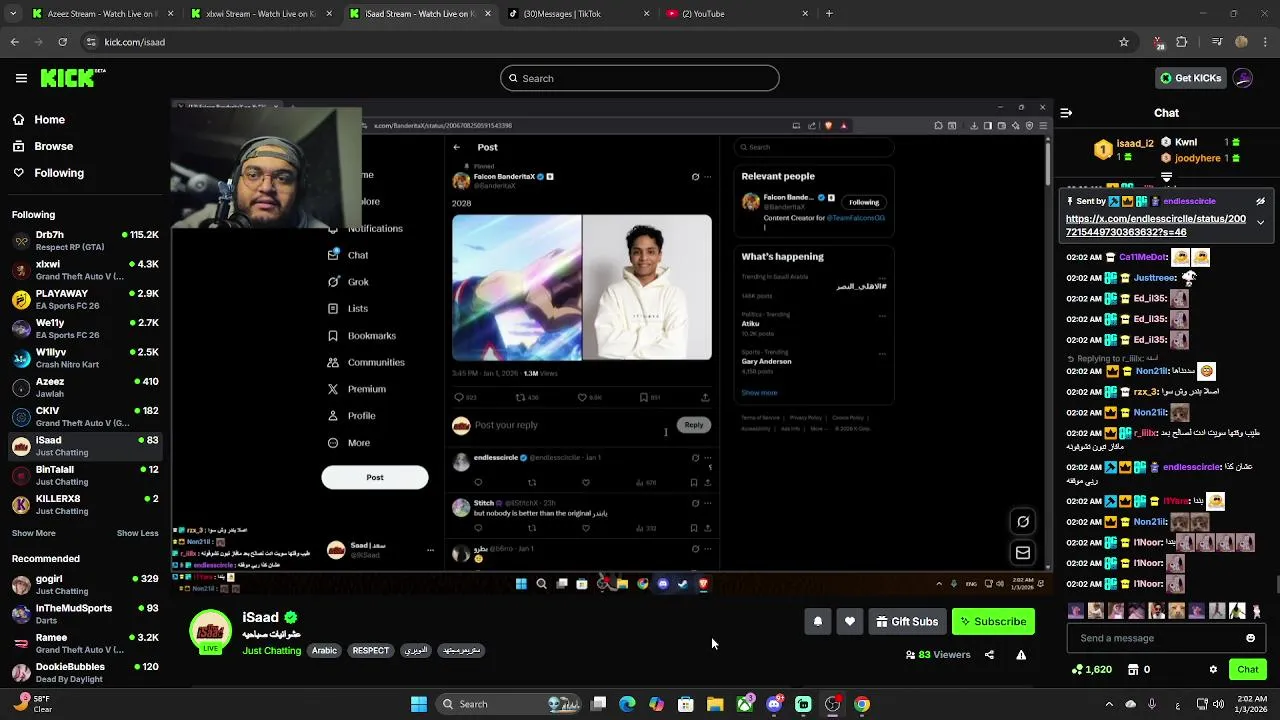This screenshot has height=720, width=1280.
Task: Unpin the pinned chat message icon
Action: coord(1260,201)
